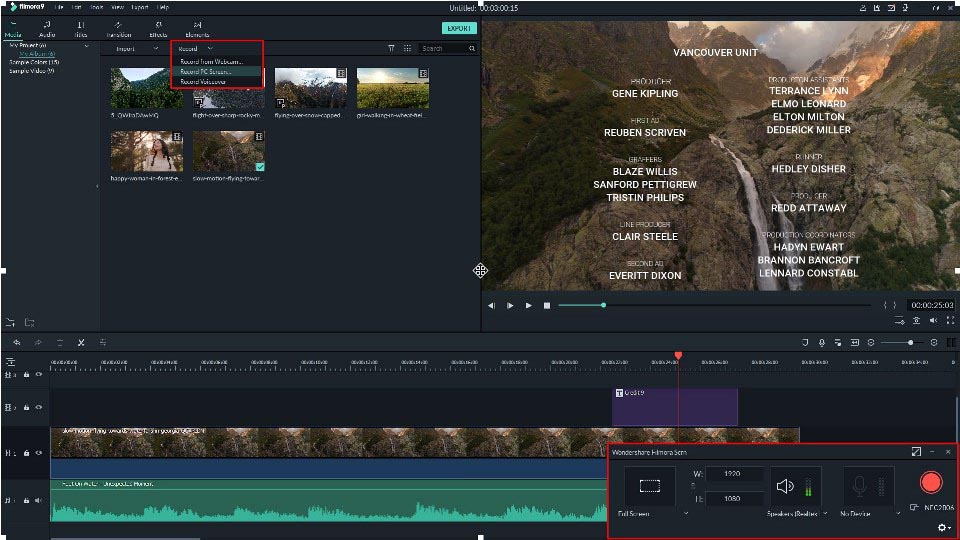Switch to the Titles tab
Viewport: 960px width, 540px height.
pos(81,29)
